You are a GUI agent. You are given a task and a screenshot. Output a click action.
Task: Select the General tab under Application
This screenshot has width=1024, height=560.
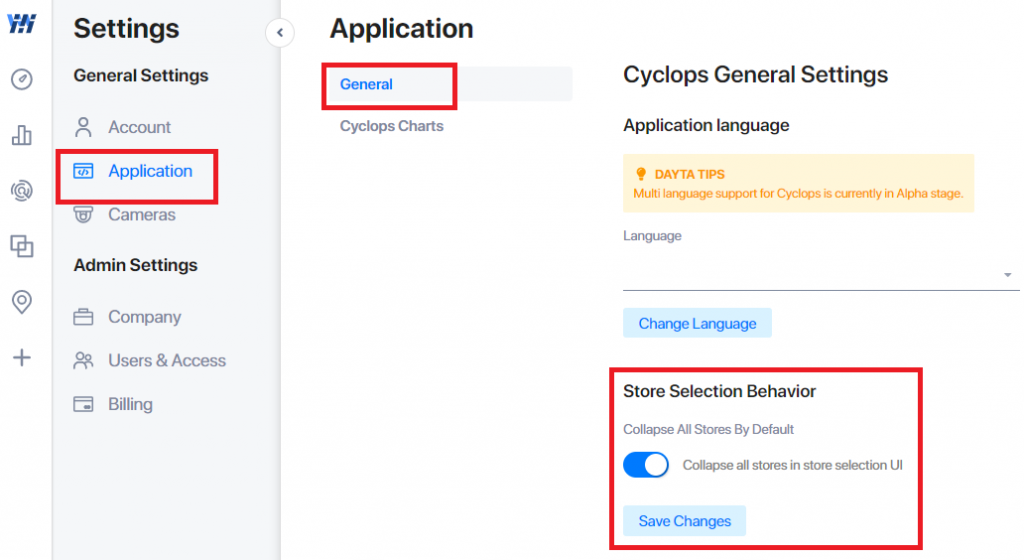tap(366, 84)
